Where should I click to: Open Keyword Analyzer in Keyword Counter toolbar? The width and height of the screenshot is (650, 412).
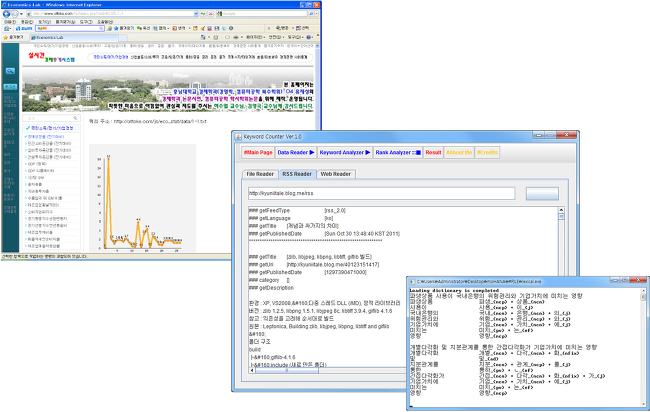[345, 153]
